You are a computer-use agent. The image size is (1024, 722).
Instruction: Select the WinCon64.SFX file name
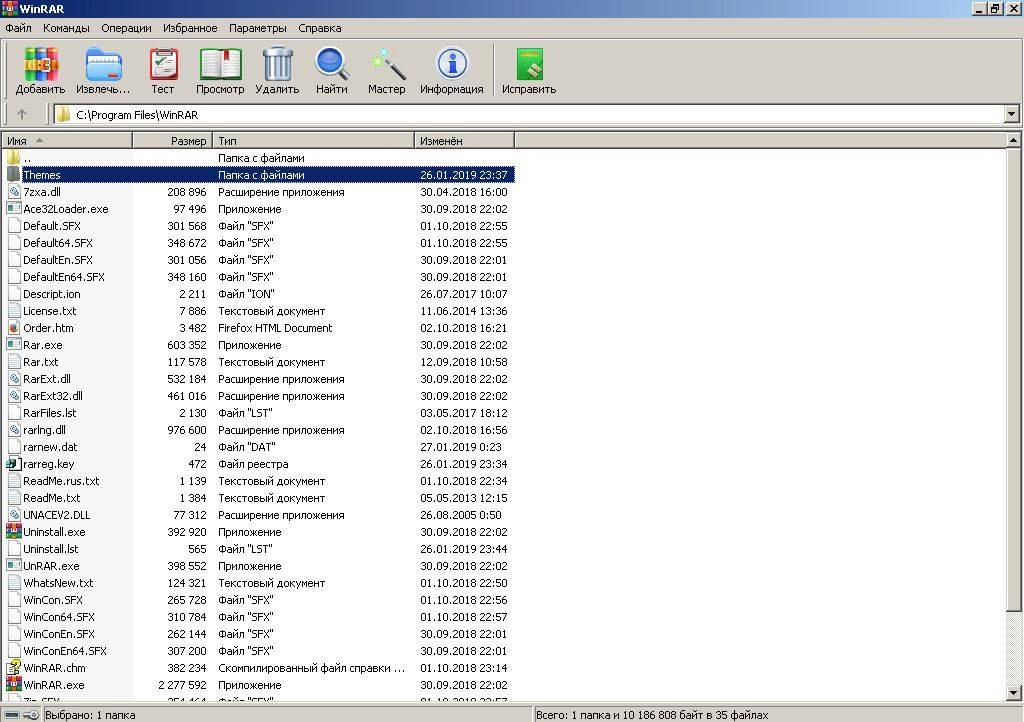point(59,616)
